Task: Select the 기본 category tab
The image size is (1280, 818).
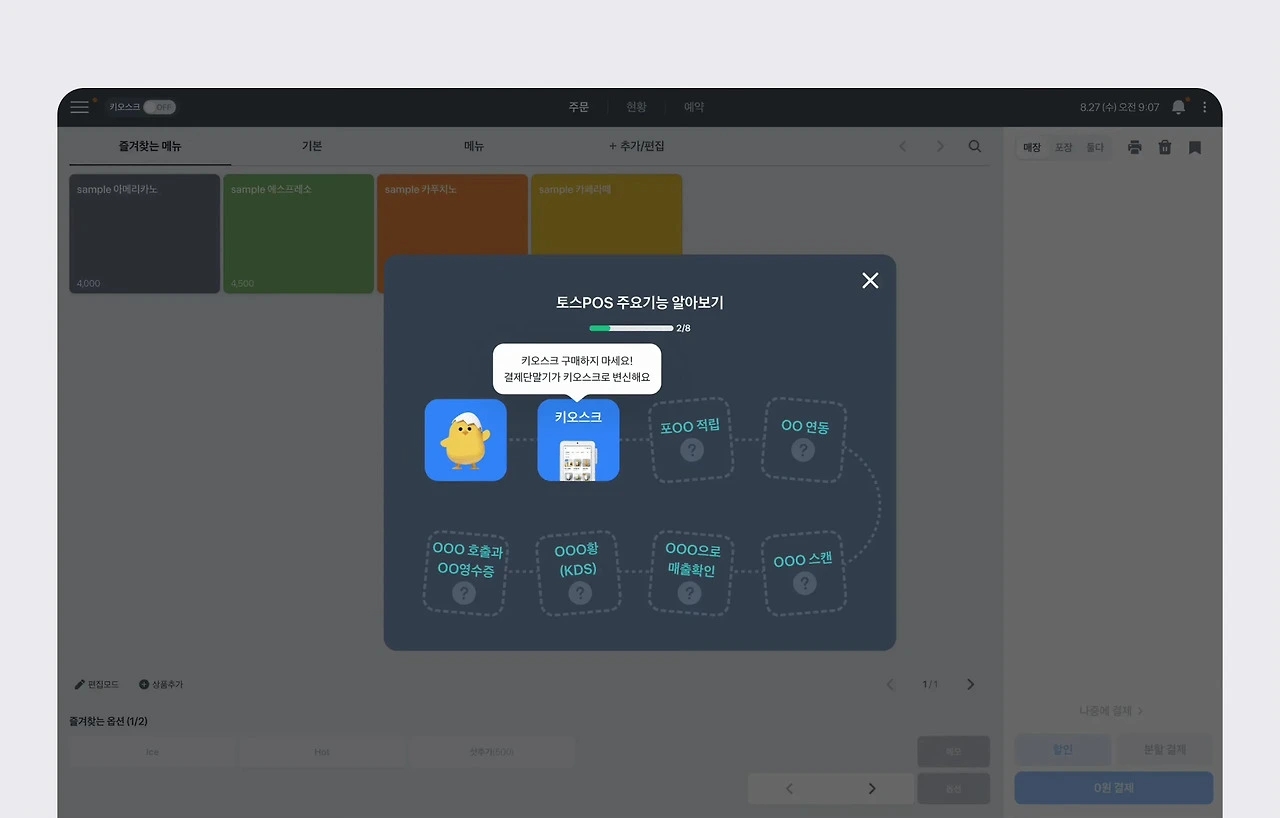Action: click(312, 146)
